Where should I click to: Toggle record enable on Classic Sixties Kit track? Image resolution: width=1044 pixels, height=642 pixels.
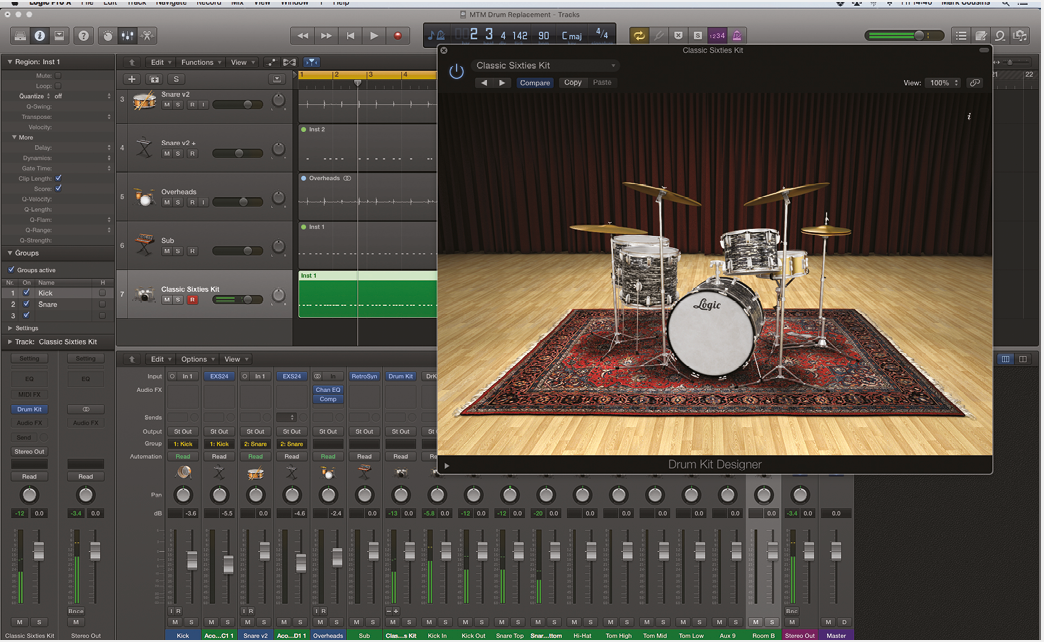(191, 299)
